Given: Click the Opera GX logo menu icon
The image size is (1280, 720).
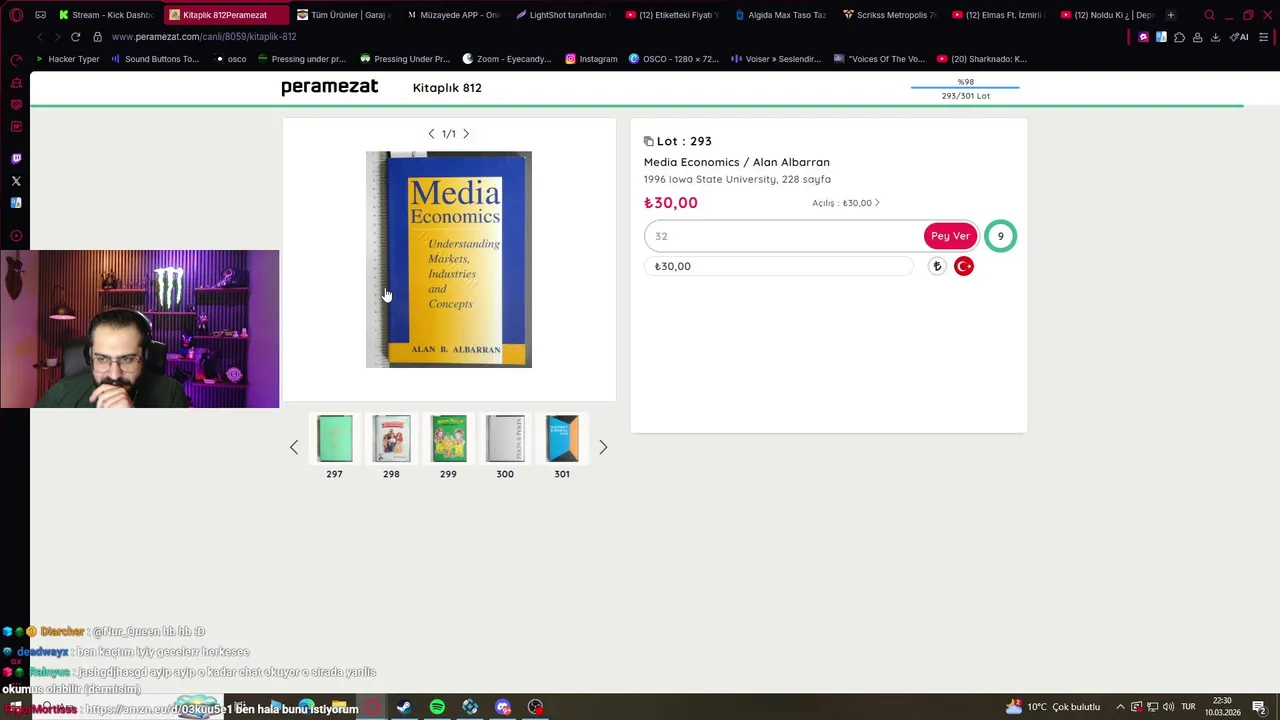Looking at the screenshot, I should [x=15, y=15].
